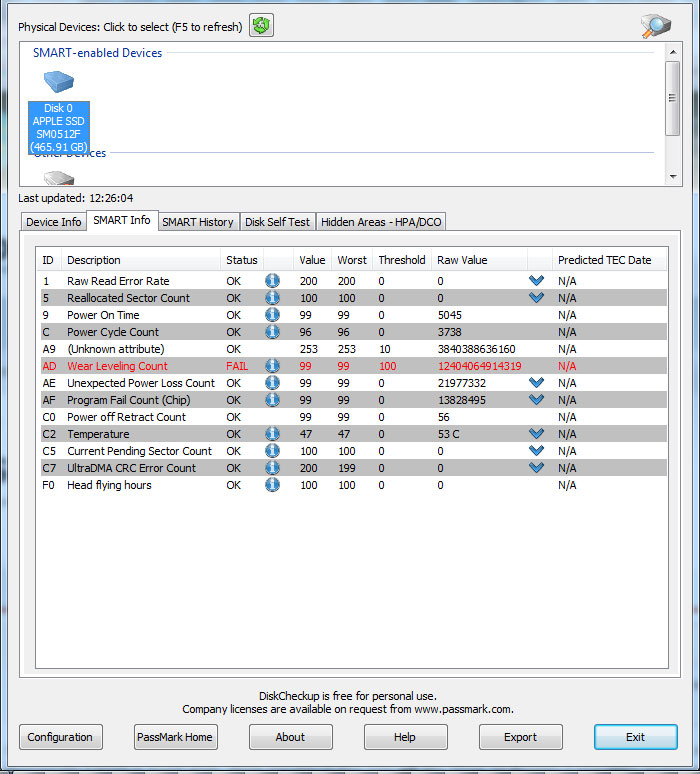
Task: Click raw value 3738 for Power Cycle Count
Action: (450, 332)
